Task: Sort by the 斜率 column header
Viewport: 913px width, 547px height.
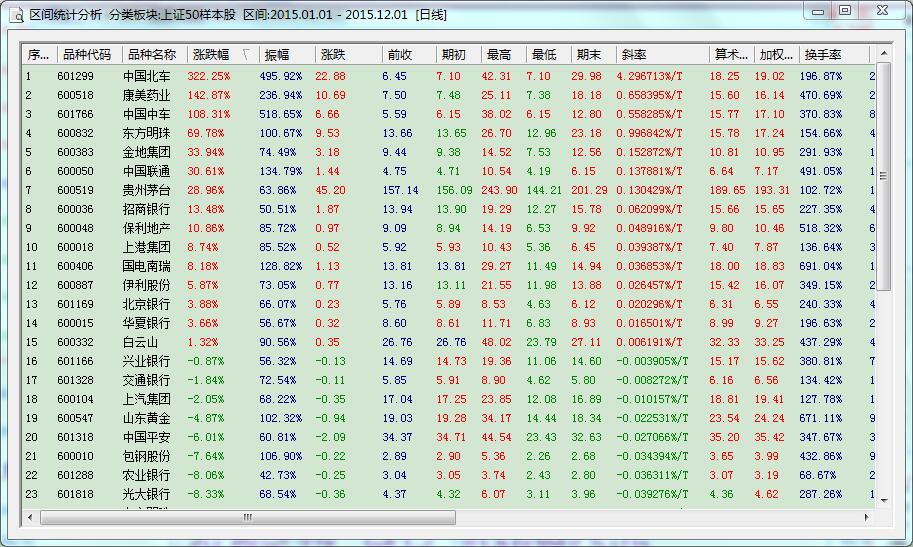Action: tap(663, 55)
